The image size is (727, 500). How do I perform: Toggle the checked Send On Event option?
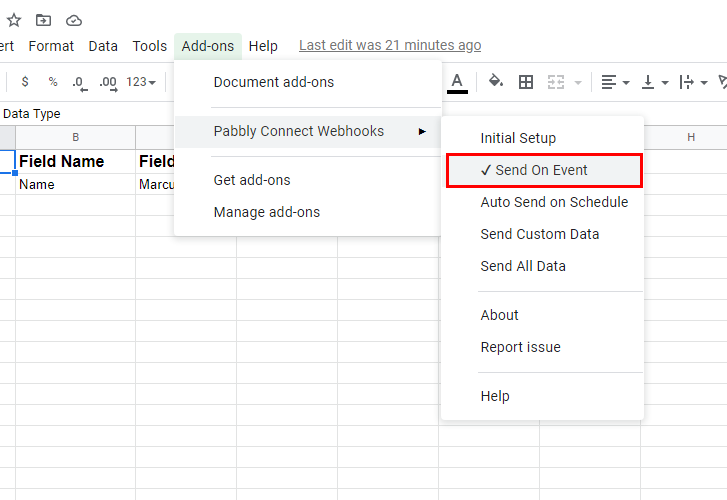point(544,170)
